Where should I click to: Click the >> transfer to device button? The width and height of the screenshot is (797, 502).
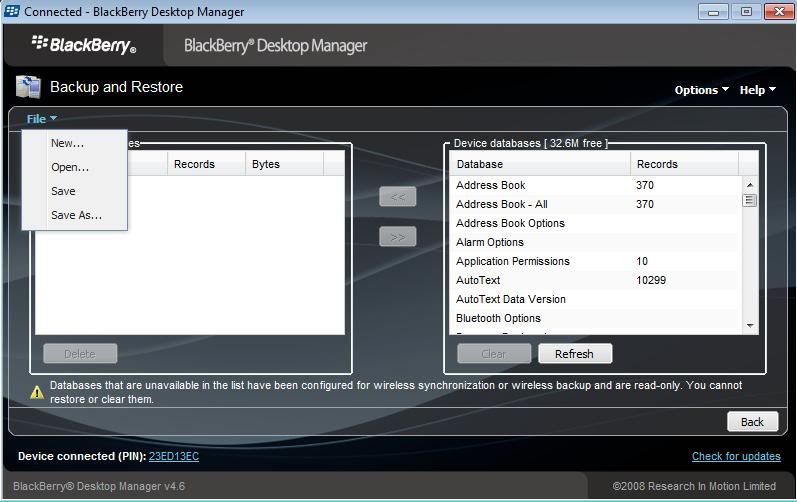(x=397, y=237)
